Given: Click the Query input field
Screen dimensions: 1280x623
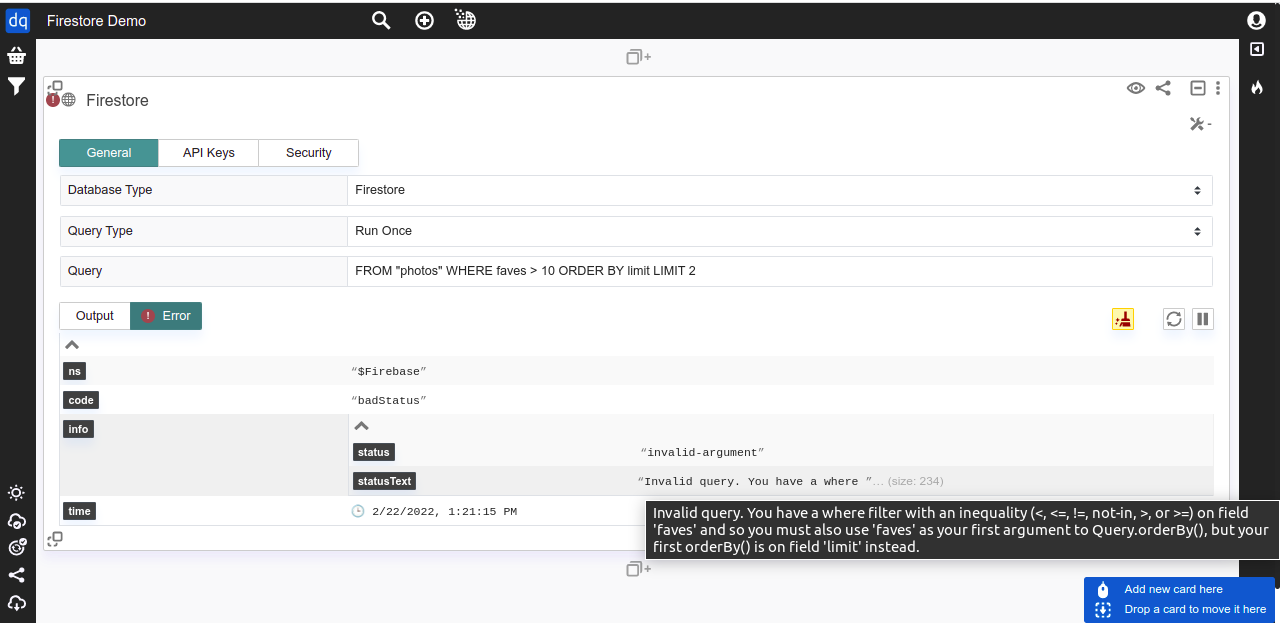Looking at the screenshot, I should pos(780,271).
